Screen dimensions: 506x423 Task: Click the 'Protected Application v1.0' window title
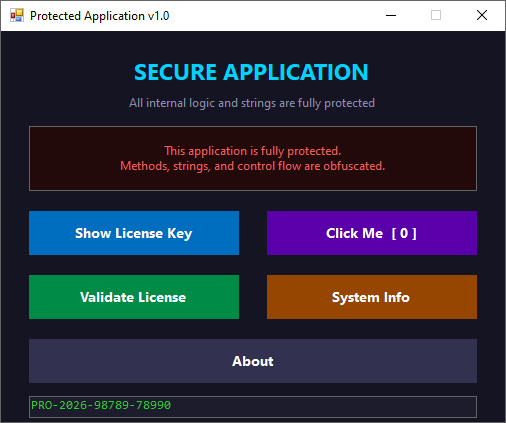100,16
